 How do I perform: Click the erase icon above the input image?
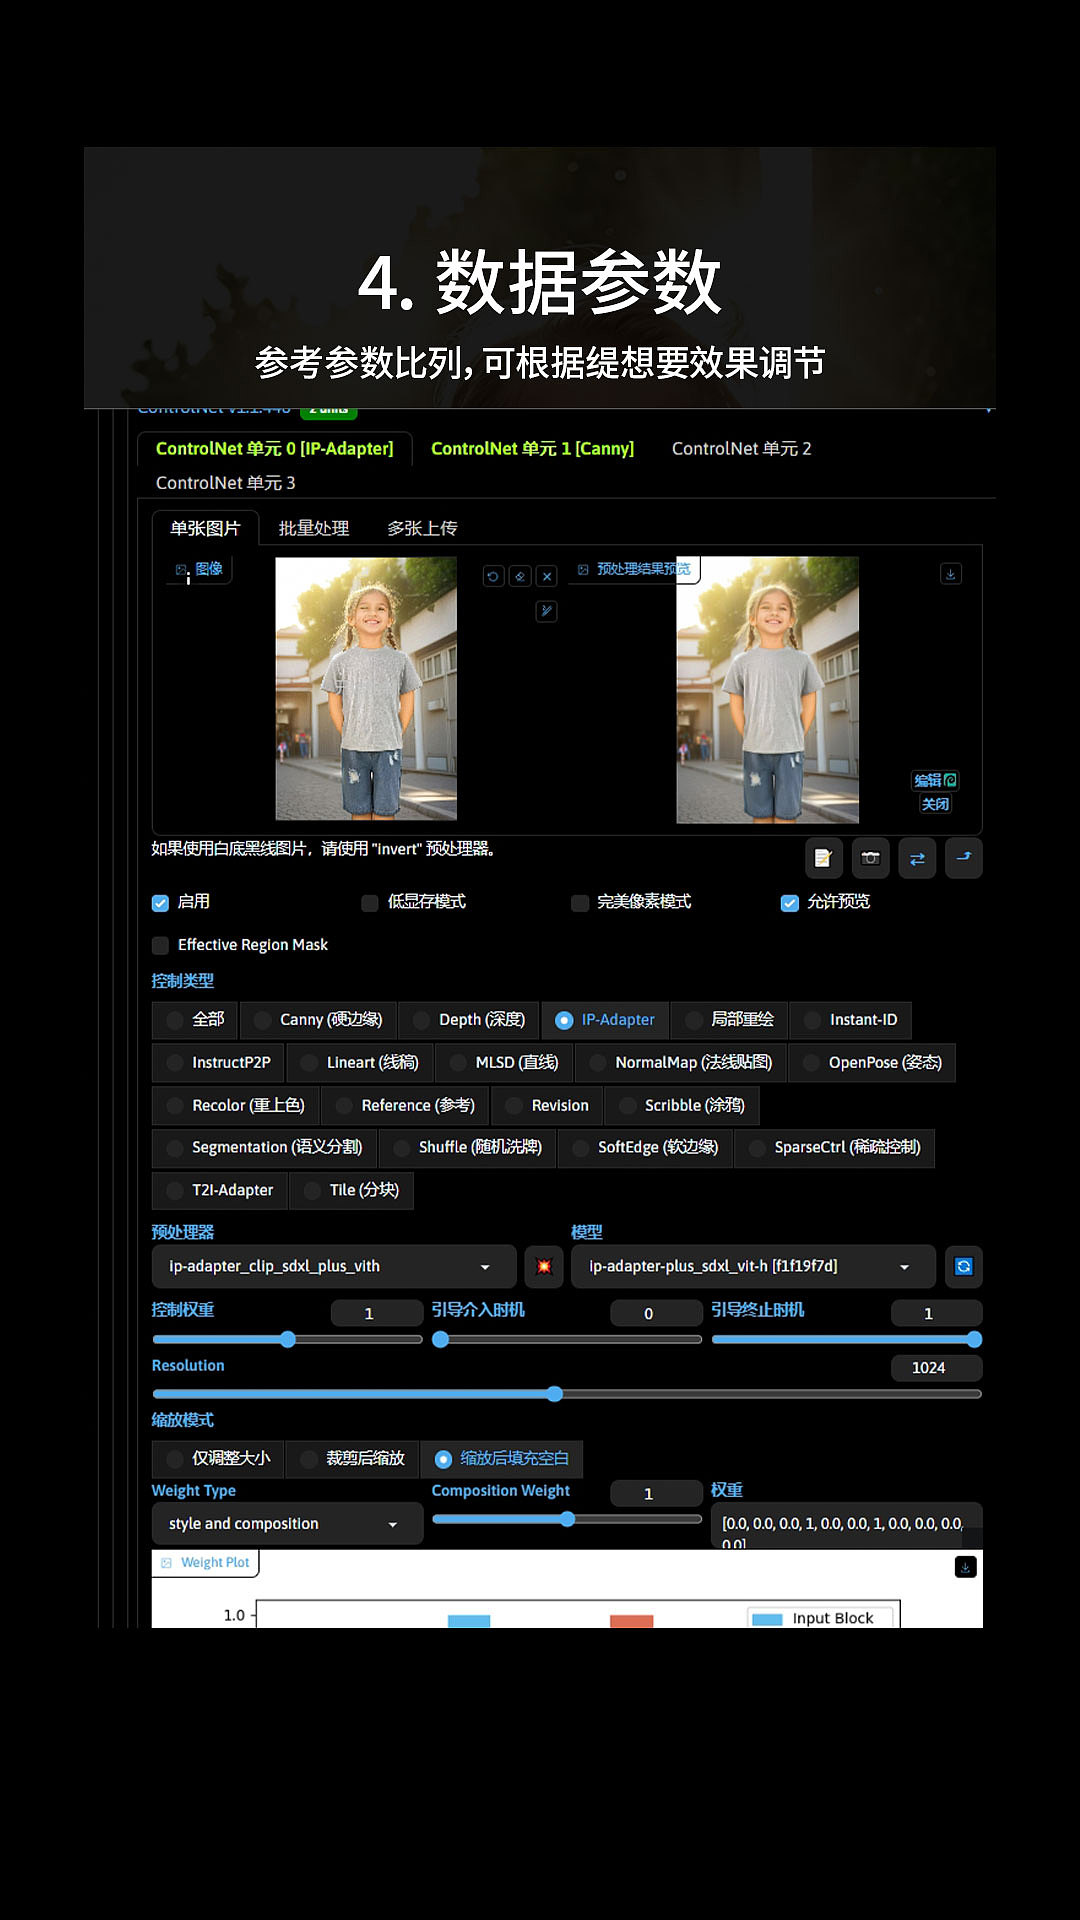click(520, 576)
